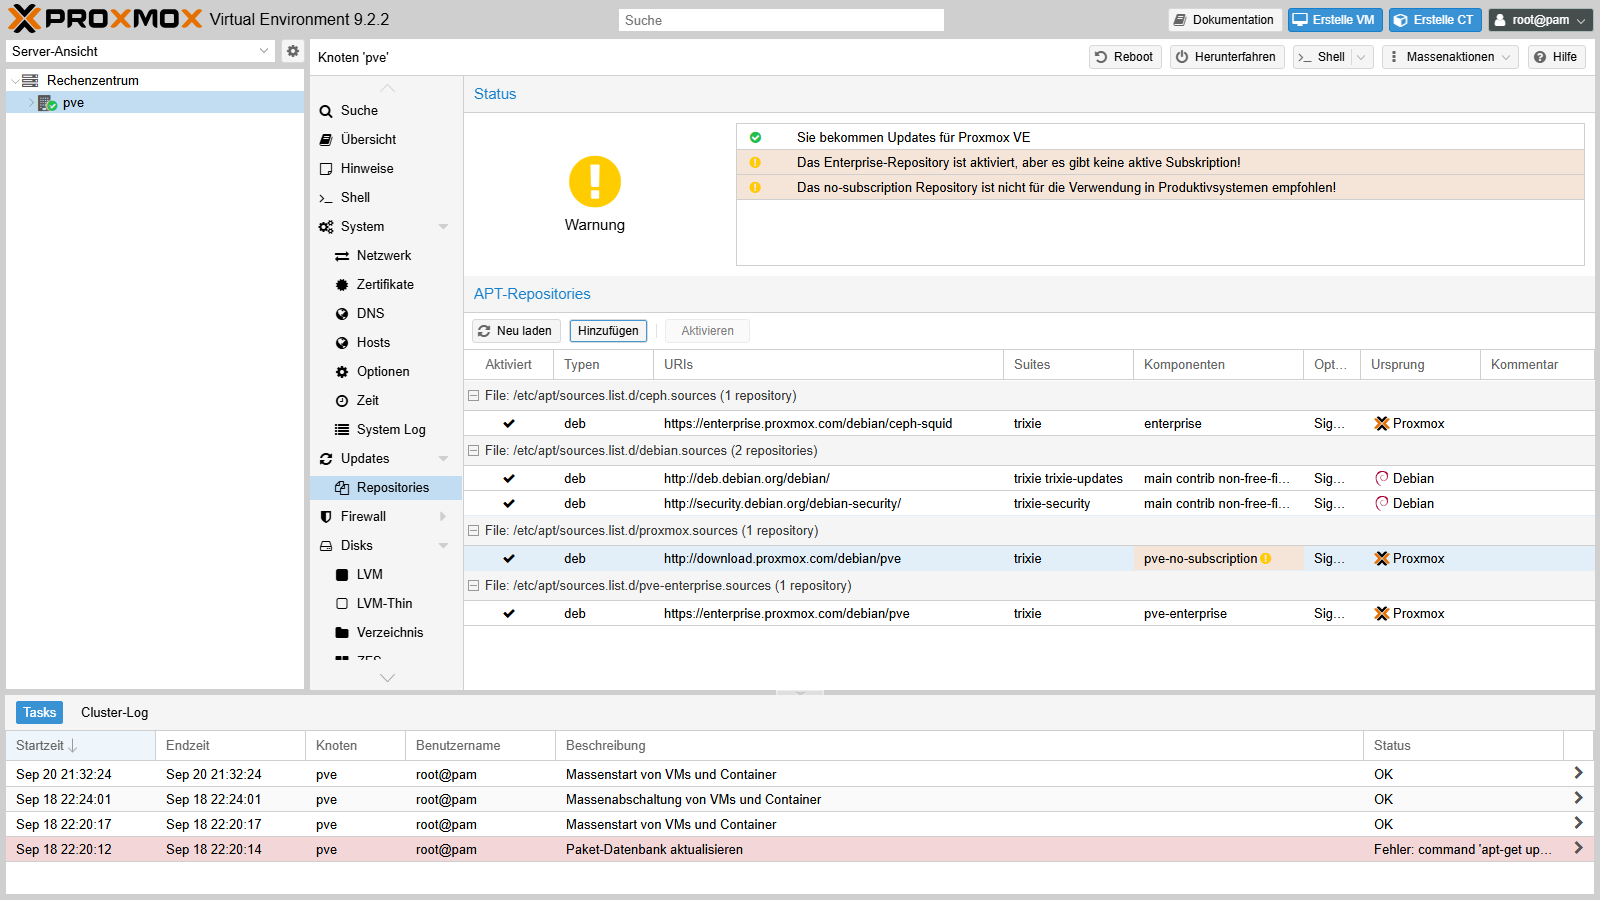1600x900 pixels.
Task: Click the Erstelle CT button
Action: tap(1434, 20)
